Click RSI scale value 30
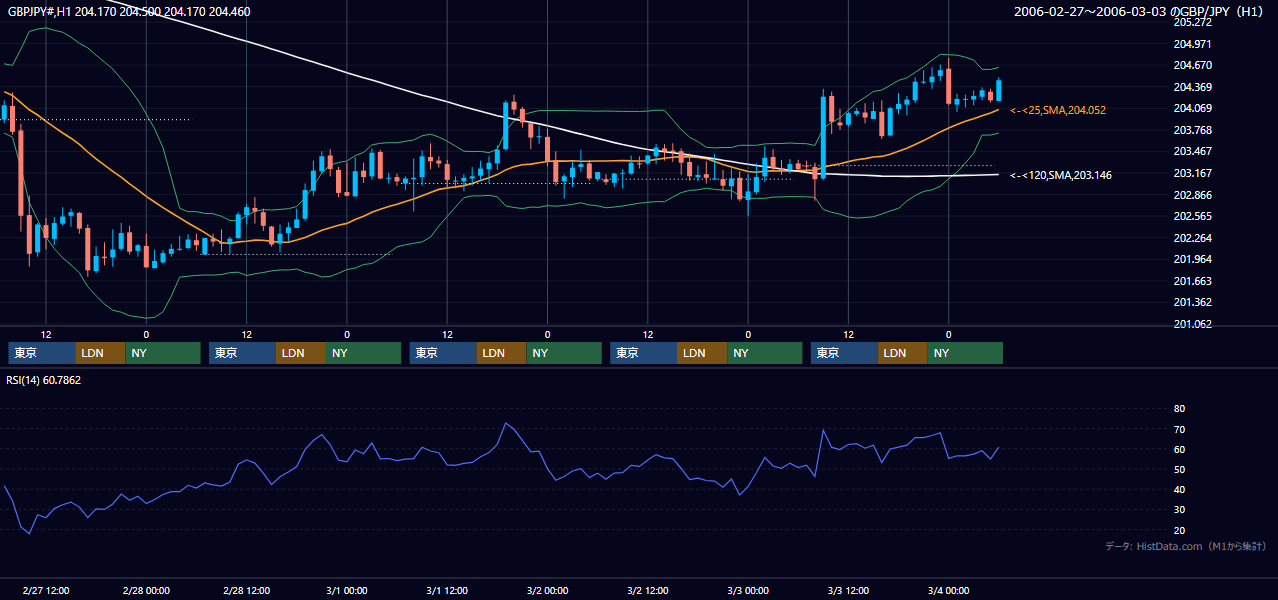 (x=1179, y=510)
